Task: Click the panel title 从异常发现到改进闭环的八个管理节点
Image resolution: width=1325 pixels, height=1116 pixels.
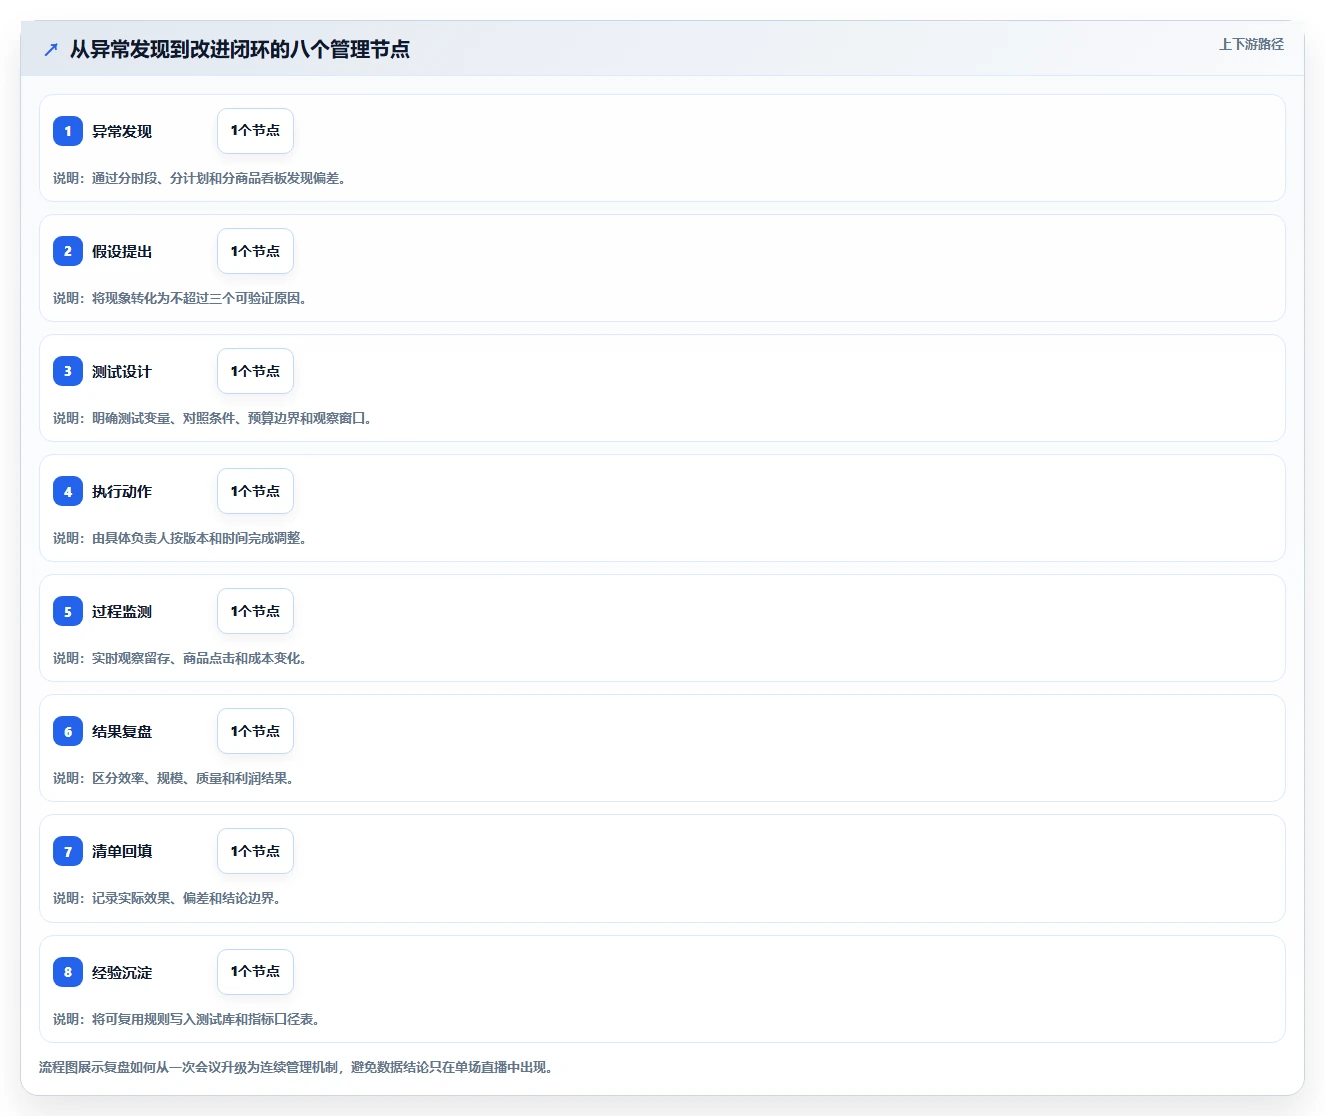Action: pos(240,49)
